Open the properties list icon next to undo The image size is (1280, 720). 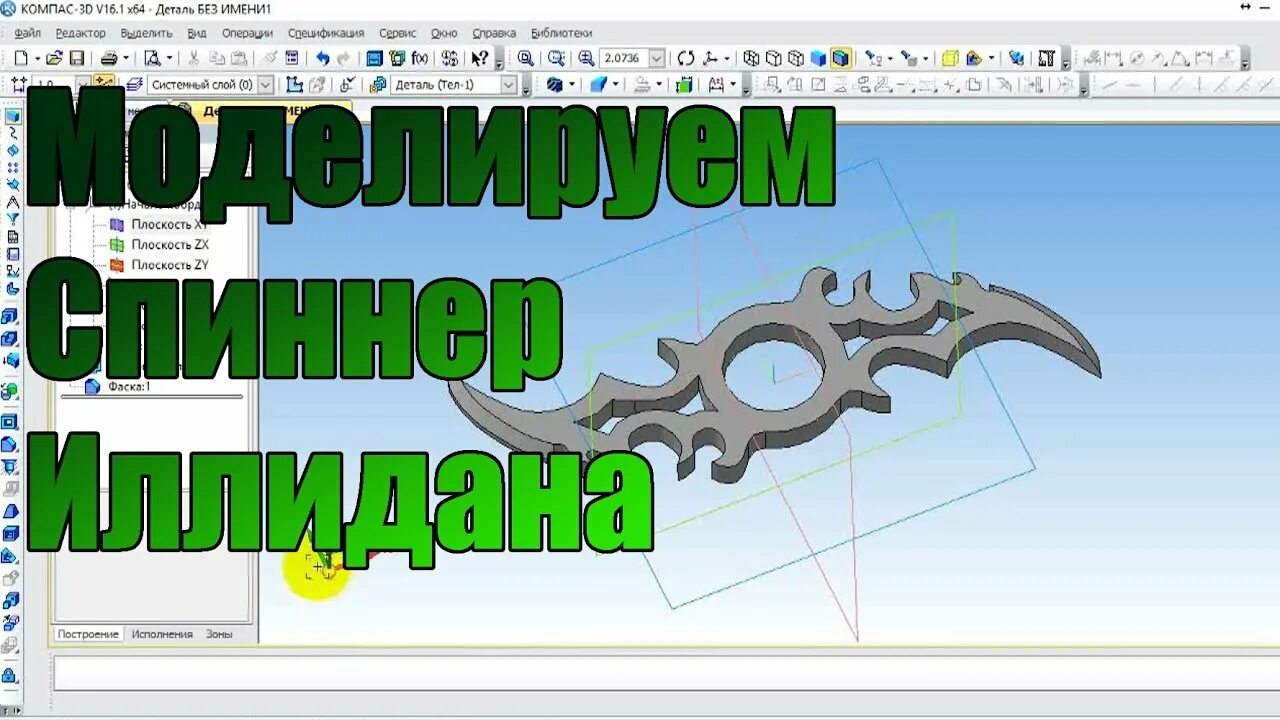pyautogui.click(x=293, y=58)
